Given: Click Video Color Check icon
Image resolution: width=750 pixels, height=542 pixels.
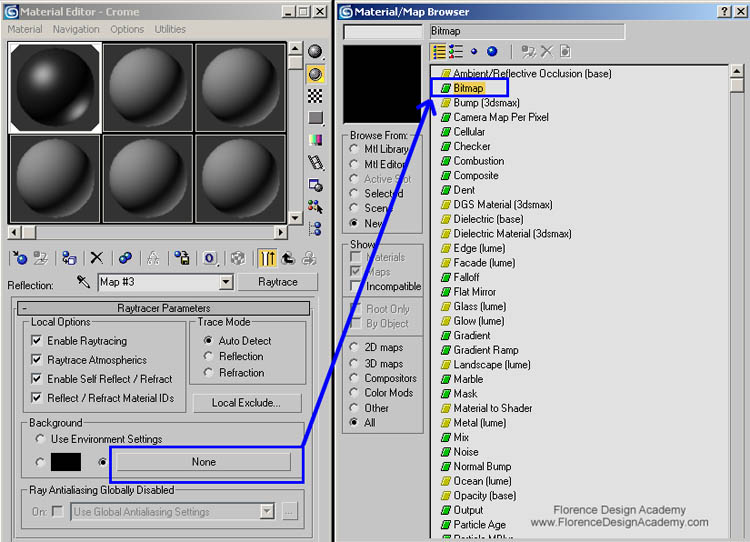Looking at the screenshot, I should tap(315, 140).
